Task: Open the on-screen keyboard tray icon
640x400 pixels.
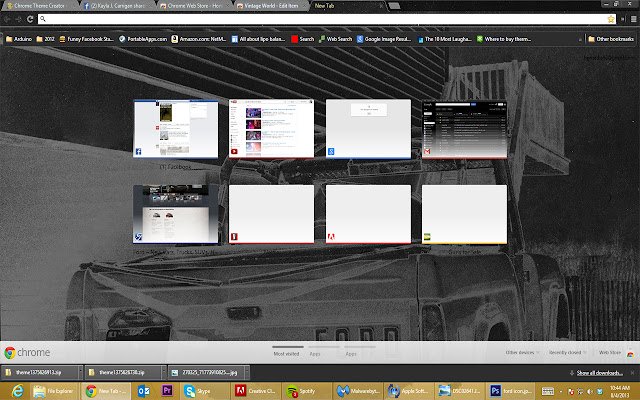Action: click(x=547, y=391)
